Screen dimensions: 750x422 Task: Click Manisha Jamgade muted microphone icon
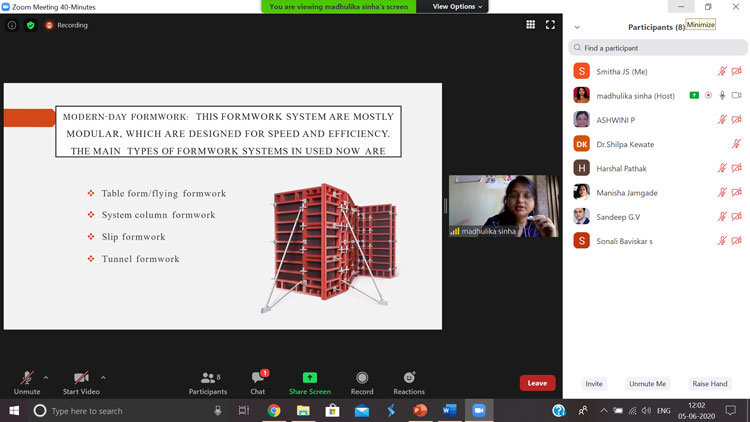click(x=722, y=192)
